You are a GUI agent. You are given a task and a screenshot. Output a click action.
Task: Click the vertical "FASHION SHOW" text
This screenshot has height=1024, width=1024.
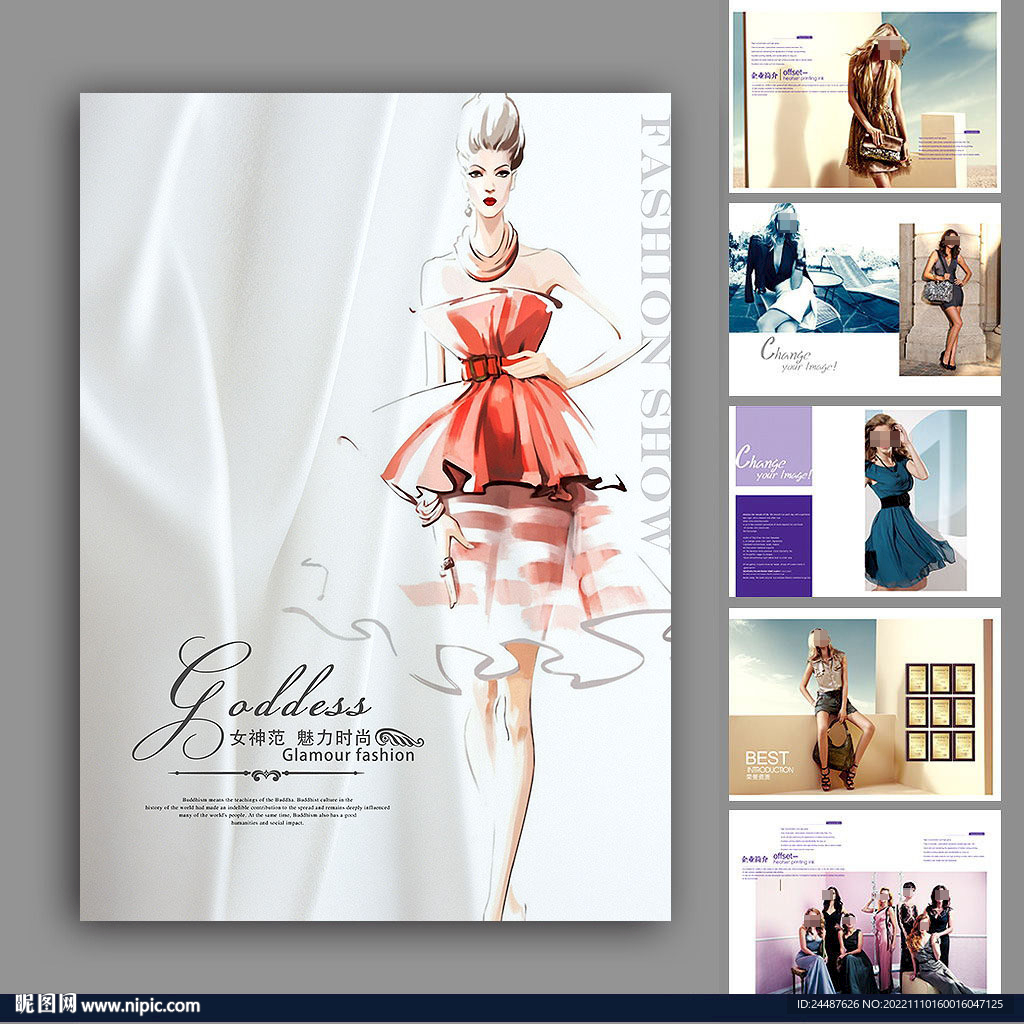655,333
